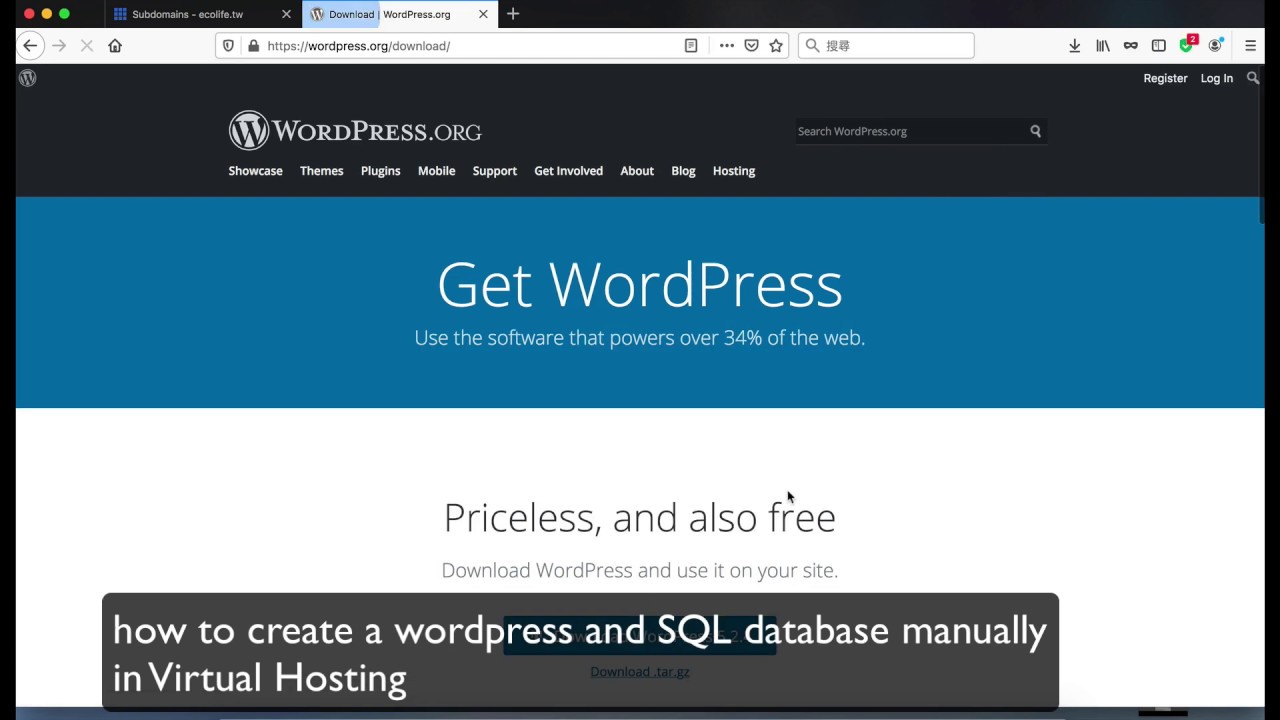Open the Showcase menu item
The height and width of the screenshot is (720, 1280).
255,171
